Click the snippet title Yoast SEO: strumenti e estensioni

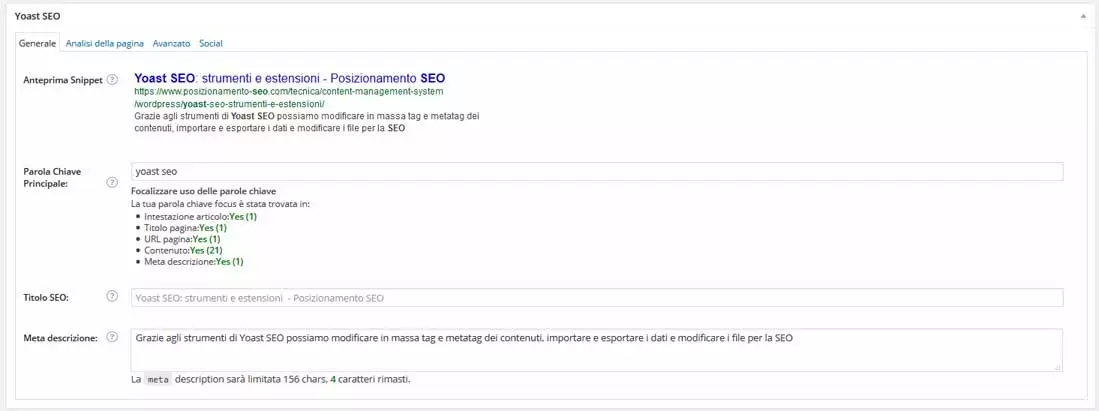(x=289, y=78)
